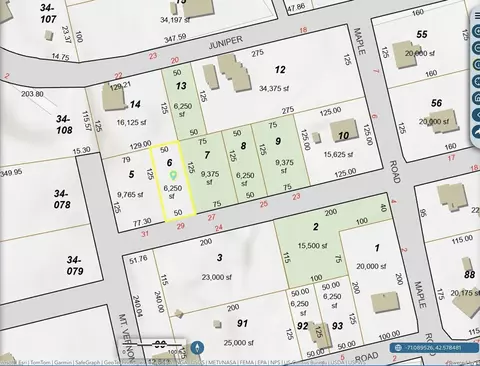The image size is (480, 366).
Task: Click the coordinates display box
Action: pyautogui.click(x=434, y=348)
